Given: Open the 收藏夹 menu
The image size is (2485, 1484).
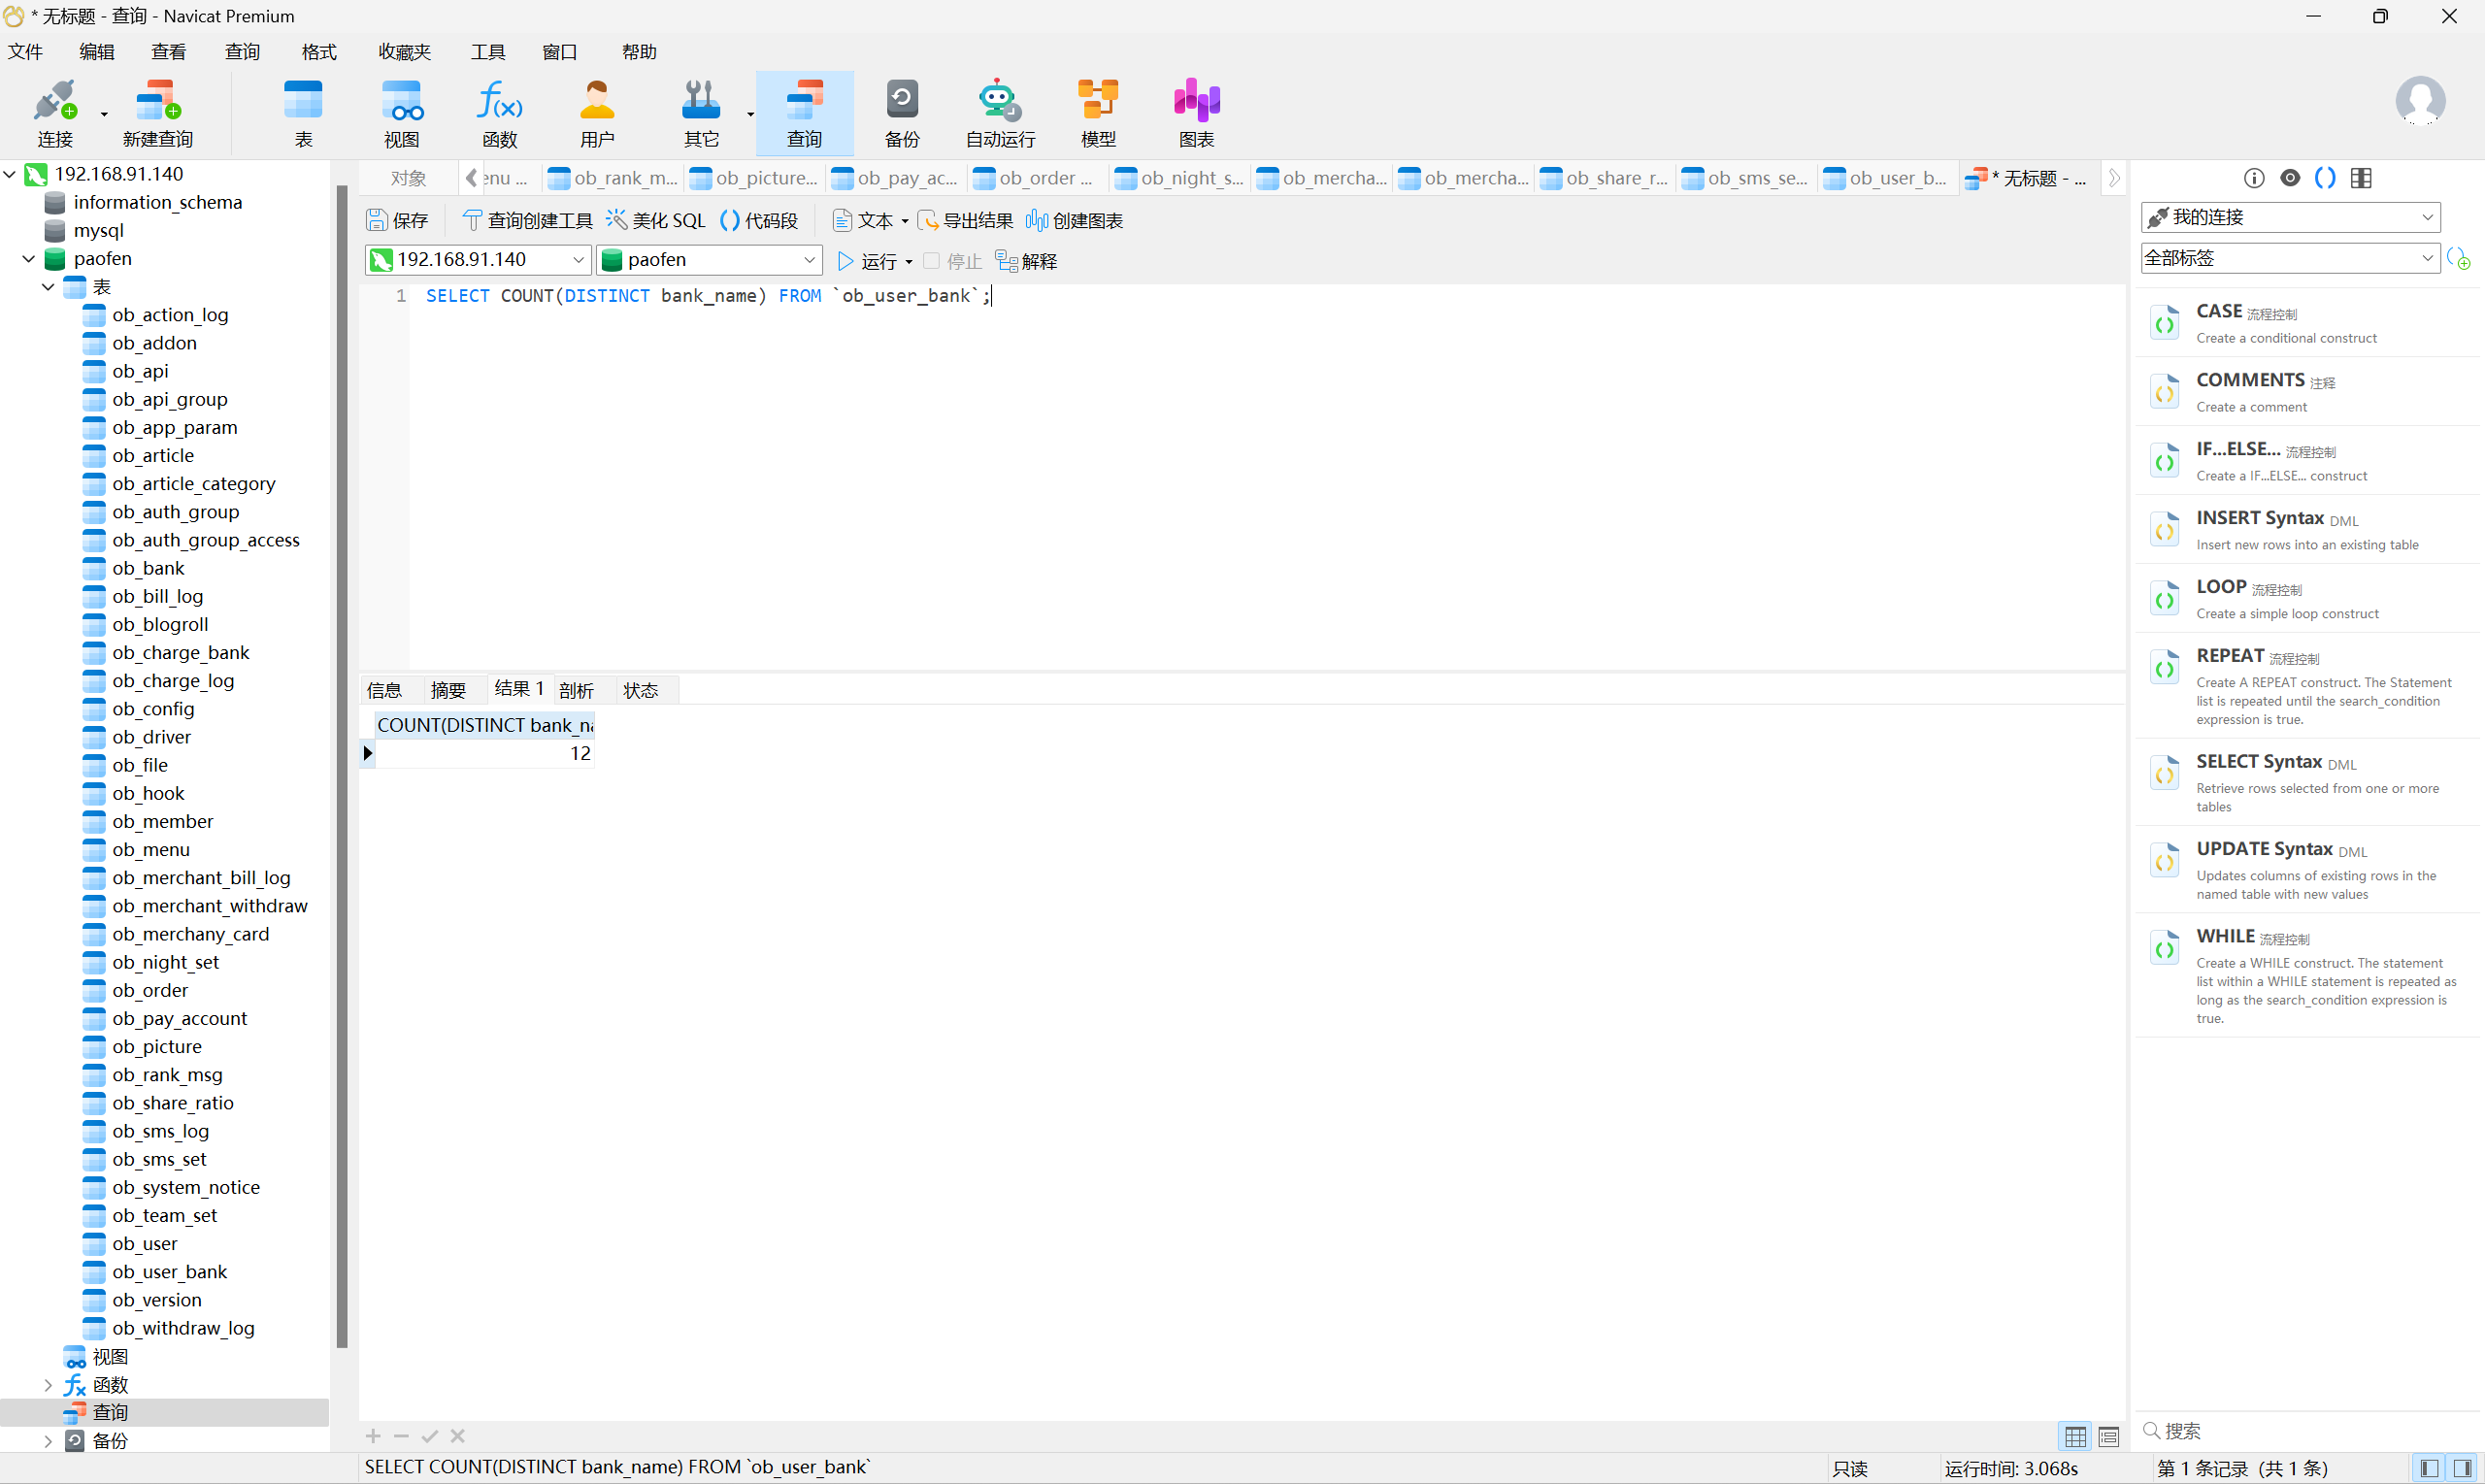Looking at the screenshot, I should 404,52.
